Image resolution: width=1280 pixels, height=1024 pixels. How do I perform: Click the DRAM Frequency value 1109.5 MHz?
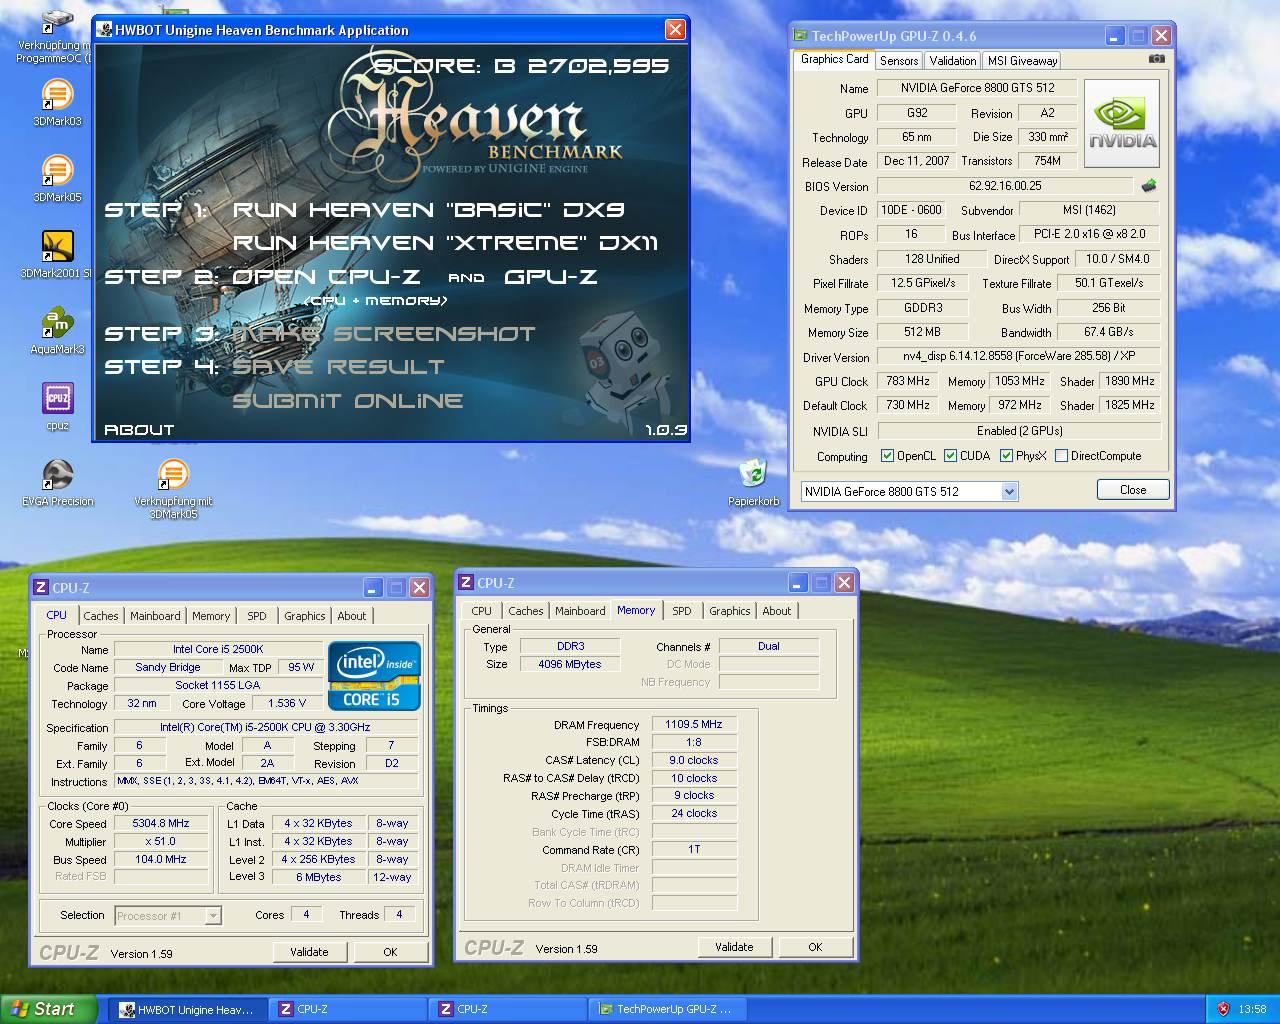[x=694, y=725]
